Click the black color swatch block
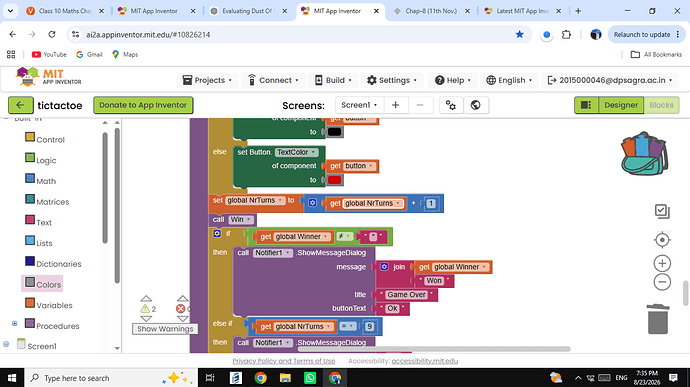The image size is (690, 387). (x=334, y=132)
